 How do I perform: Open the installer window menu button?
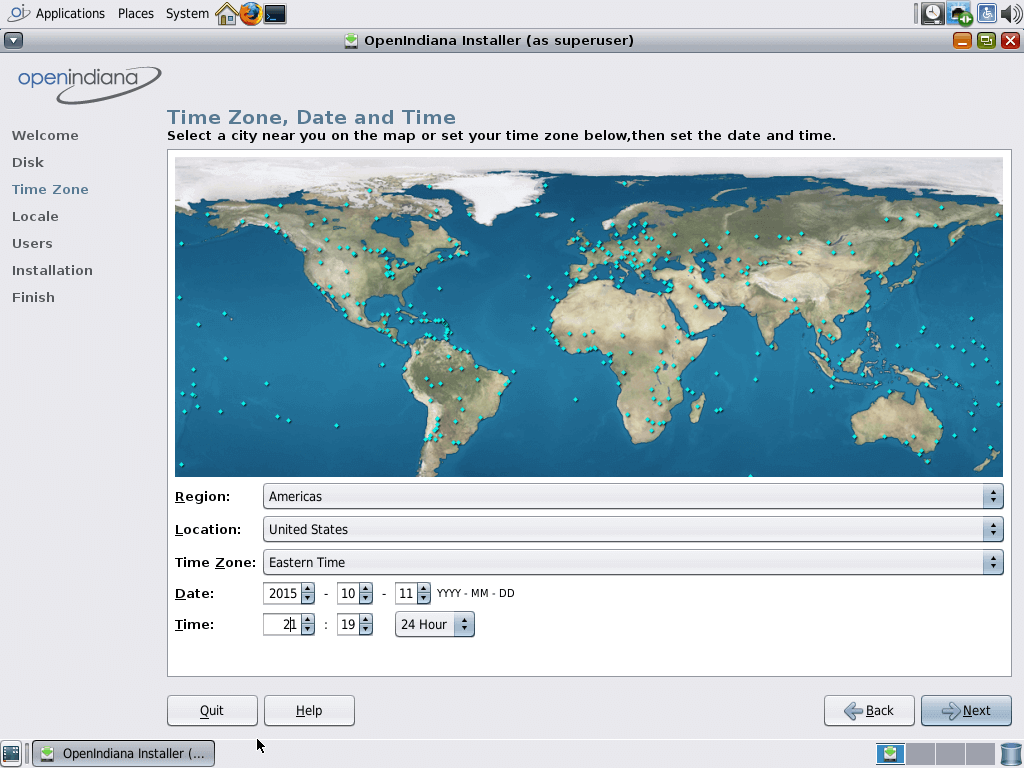point(14,40)
